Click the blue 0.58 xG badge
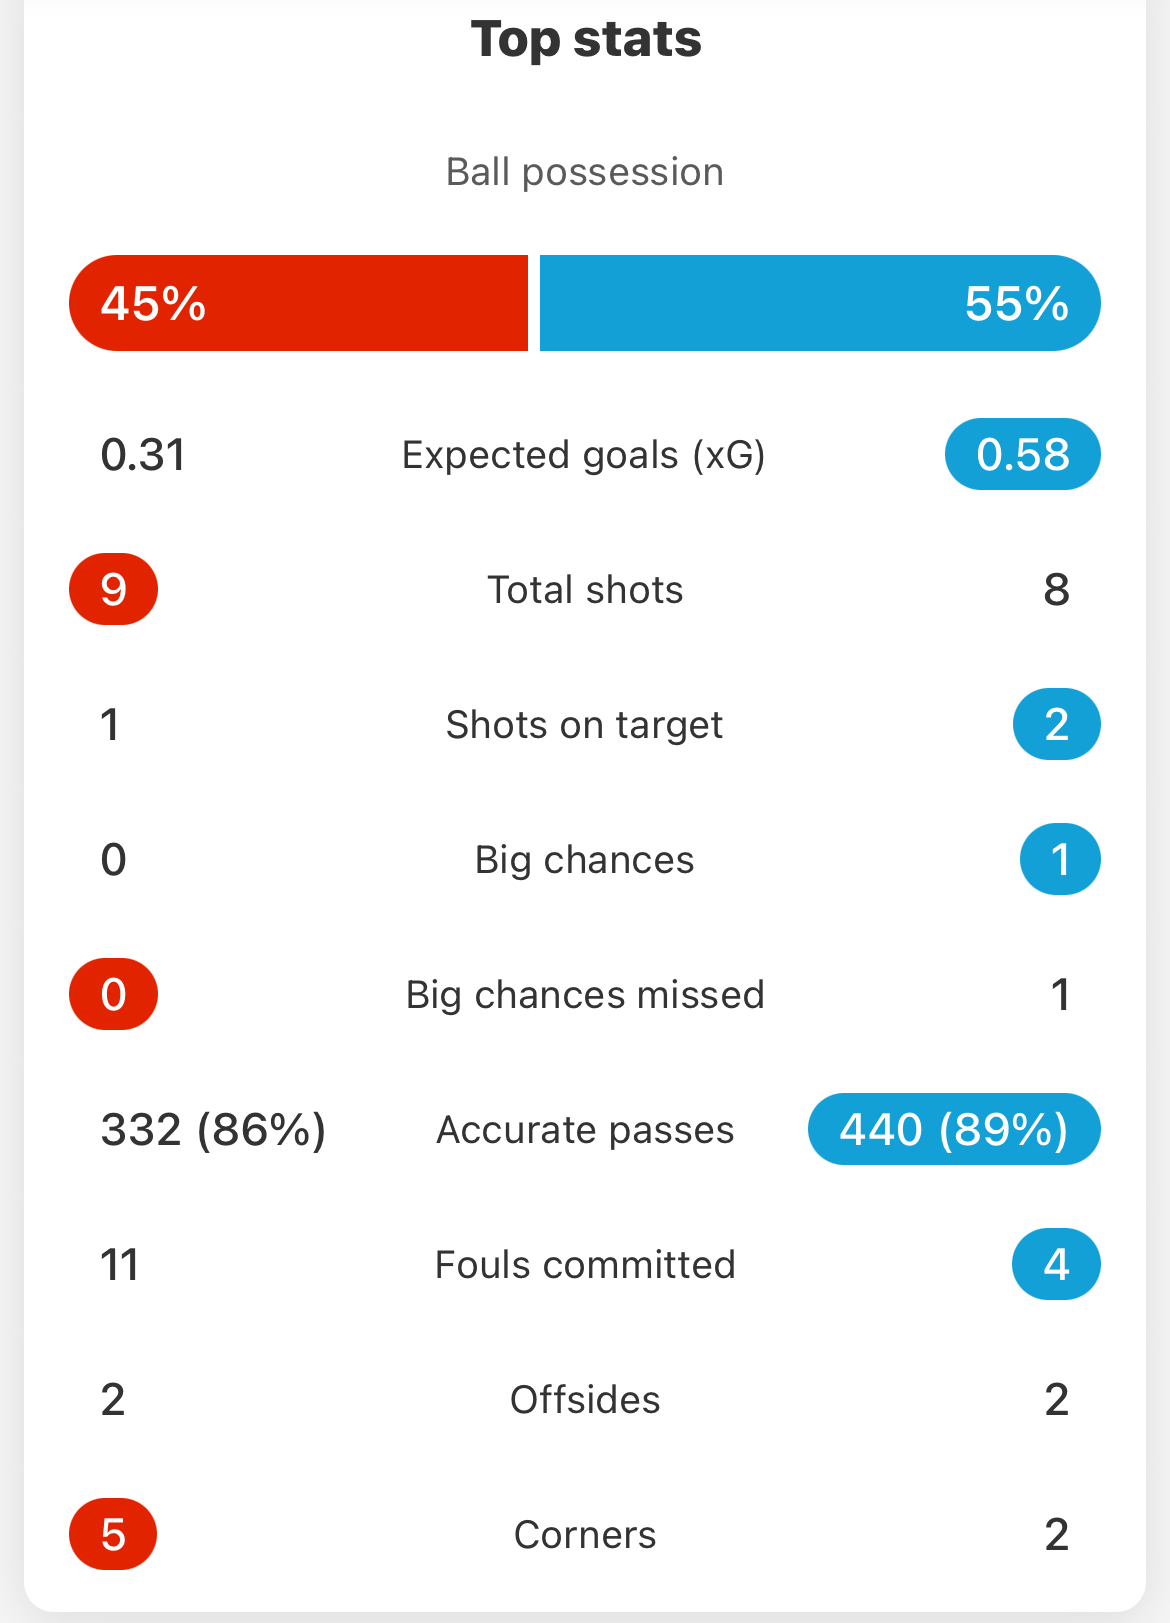The width and height of the screenshot is (1170, 1623). tap(1022, 455)
